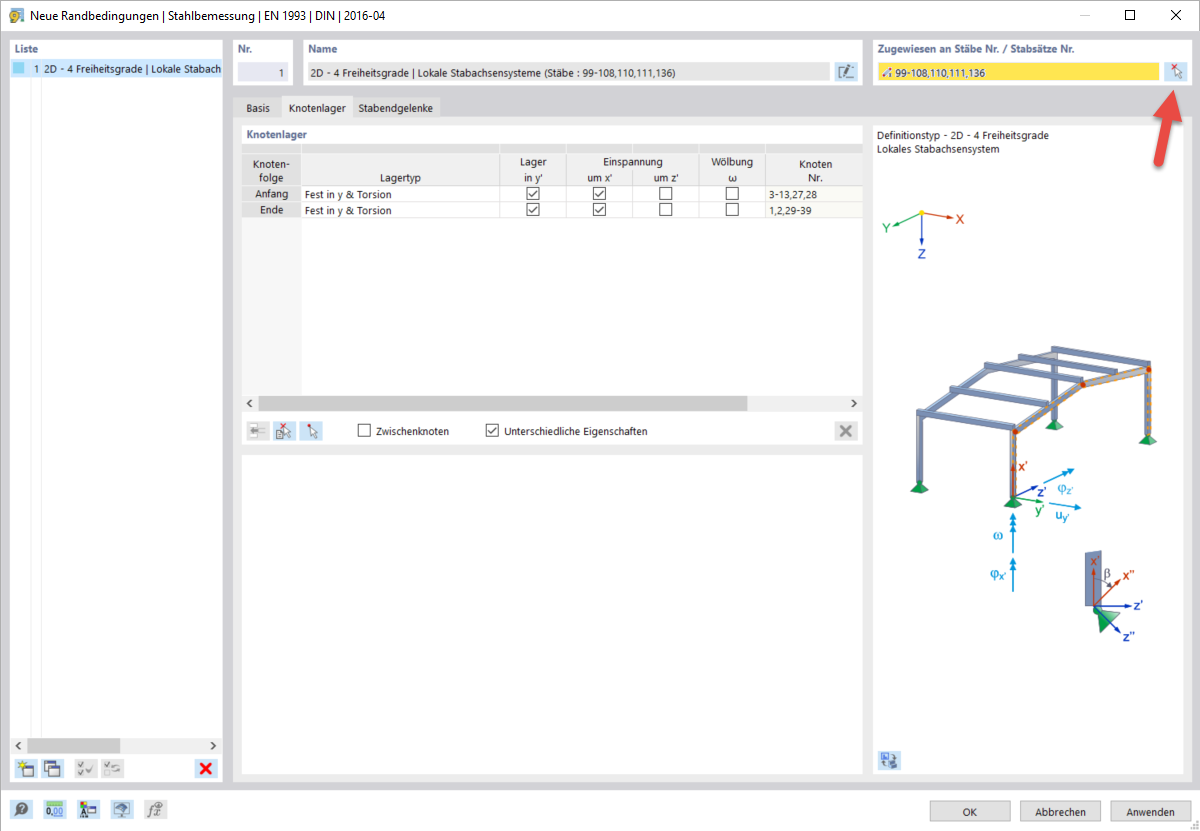The height and width of the screenshot is (831, 1200).
Task: Click Liste scrollbar left arrow
Action: tap(19, 746)
